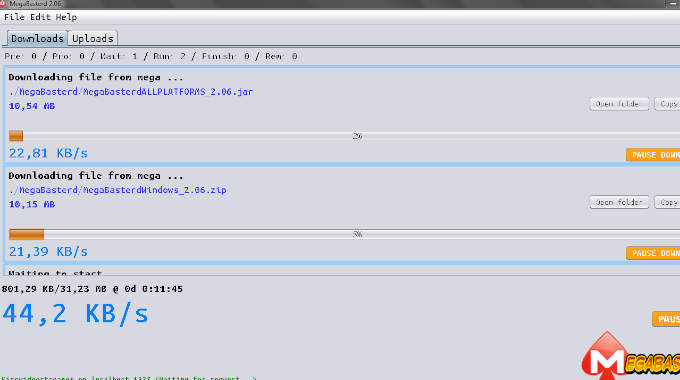Open the Edit menu
680x380 pixels.
pos(40,17)
